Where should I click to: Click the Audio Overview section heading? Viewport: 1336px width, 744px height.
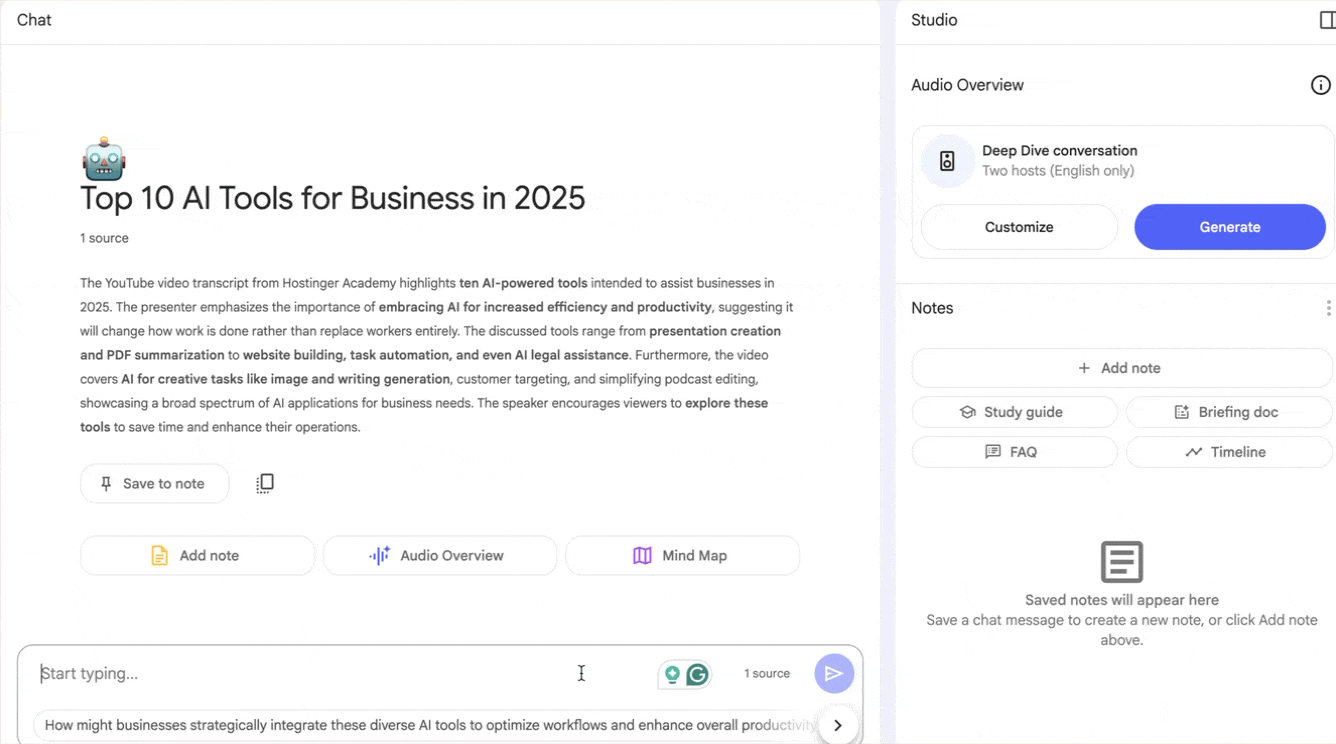tap(967, 85)
